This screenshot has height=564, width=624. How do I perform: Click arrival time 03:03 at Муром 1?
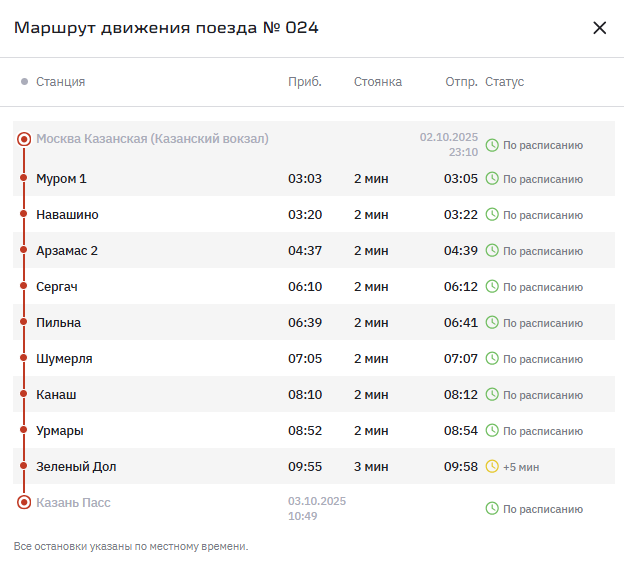point(305,178)
